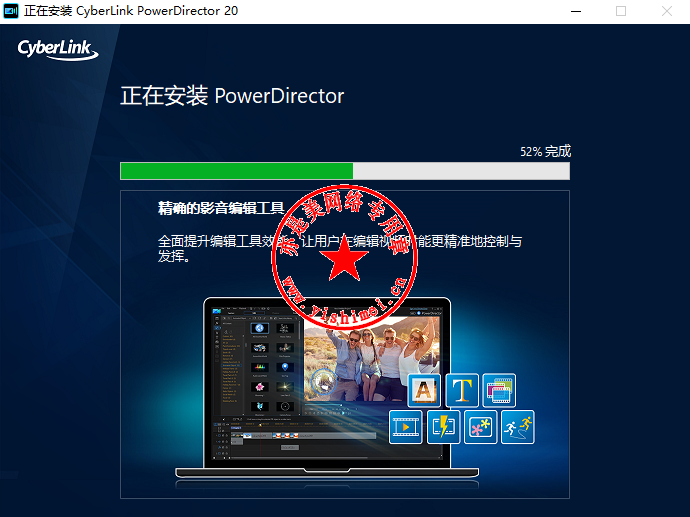Minimize the installer window
The image size is (690, 517).
coord(576,11)
